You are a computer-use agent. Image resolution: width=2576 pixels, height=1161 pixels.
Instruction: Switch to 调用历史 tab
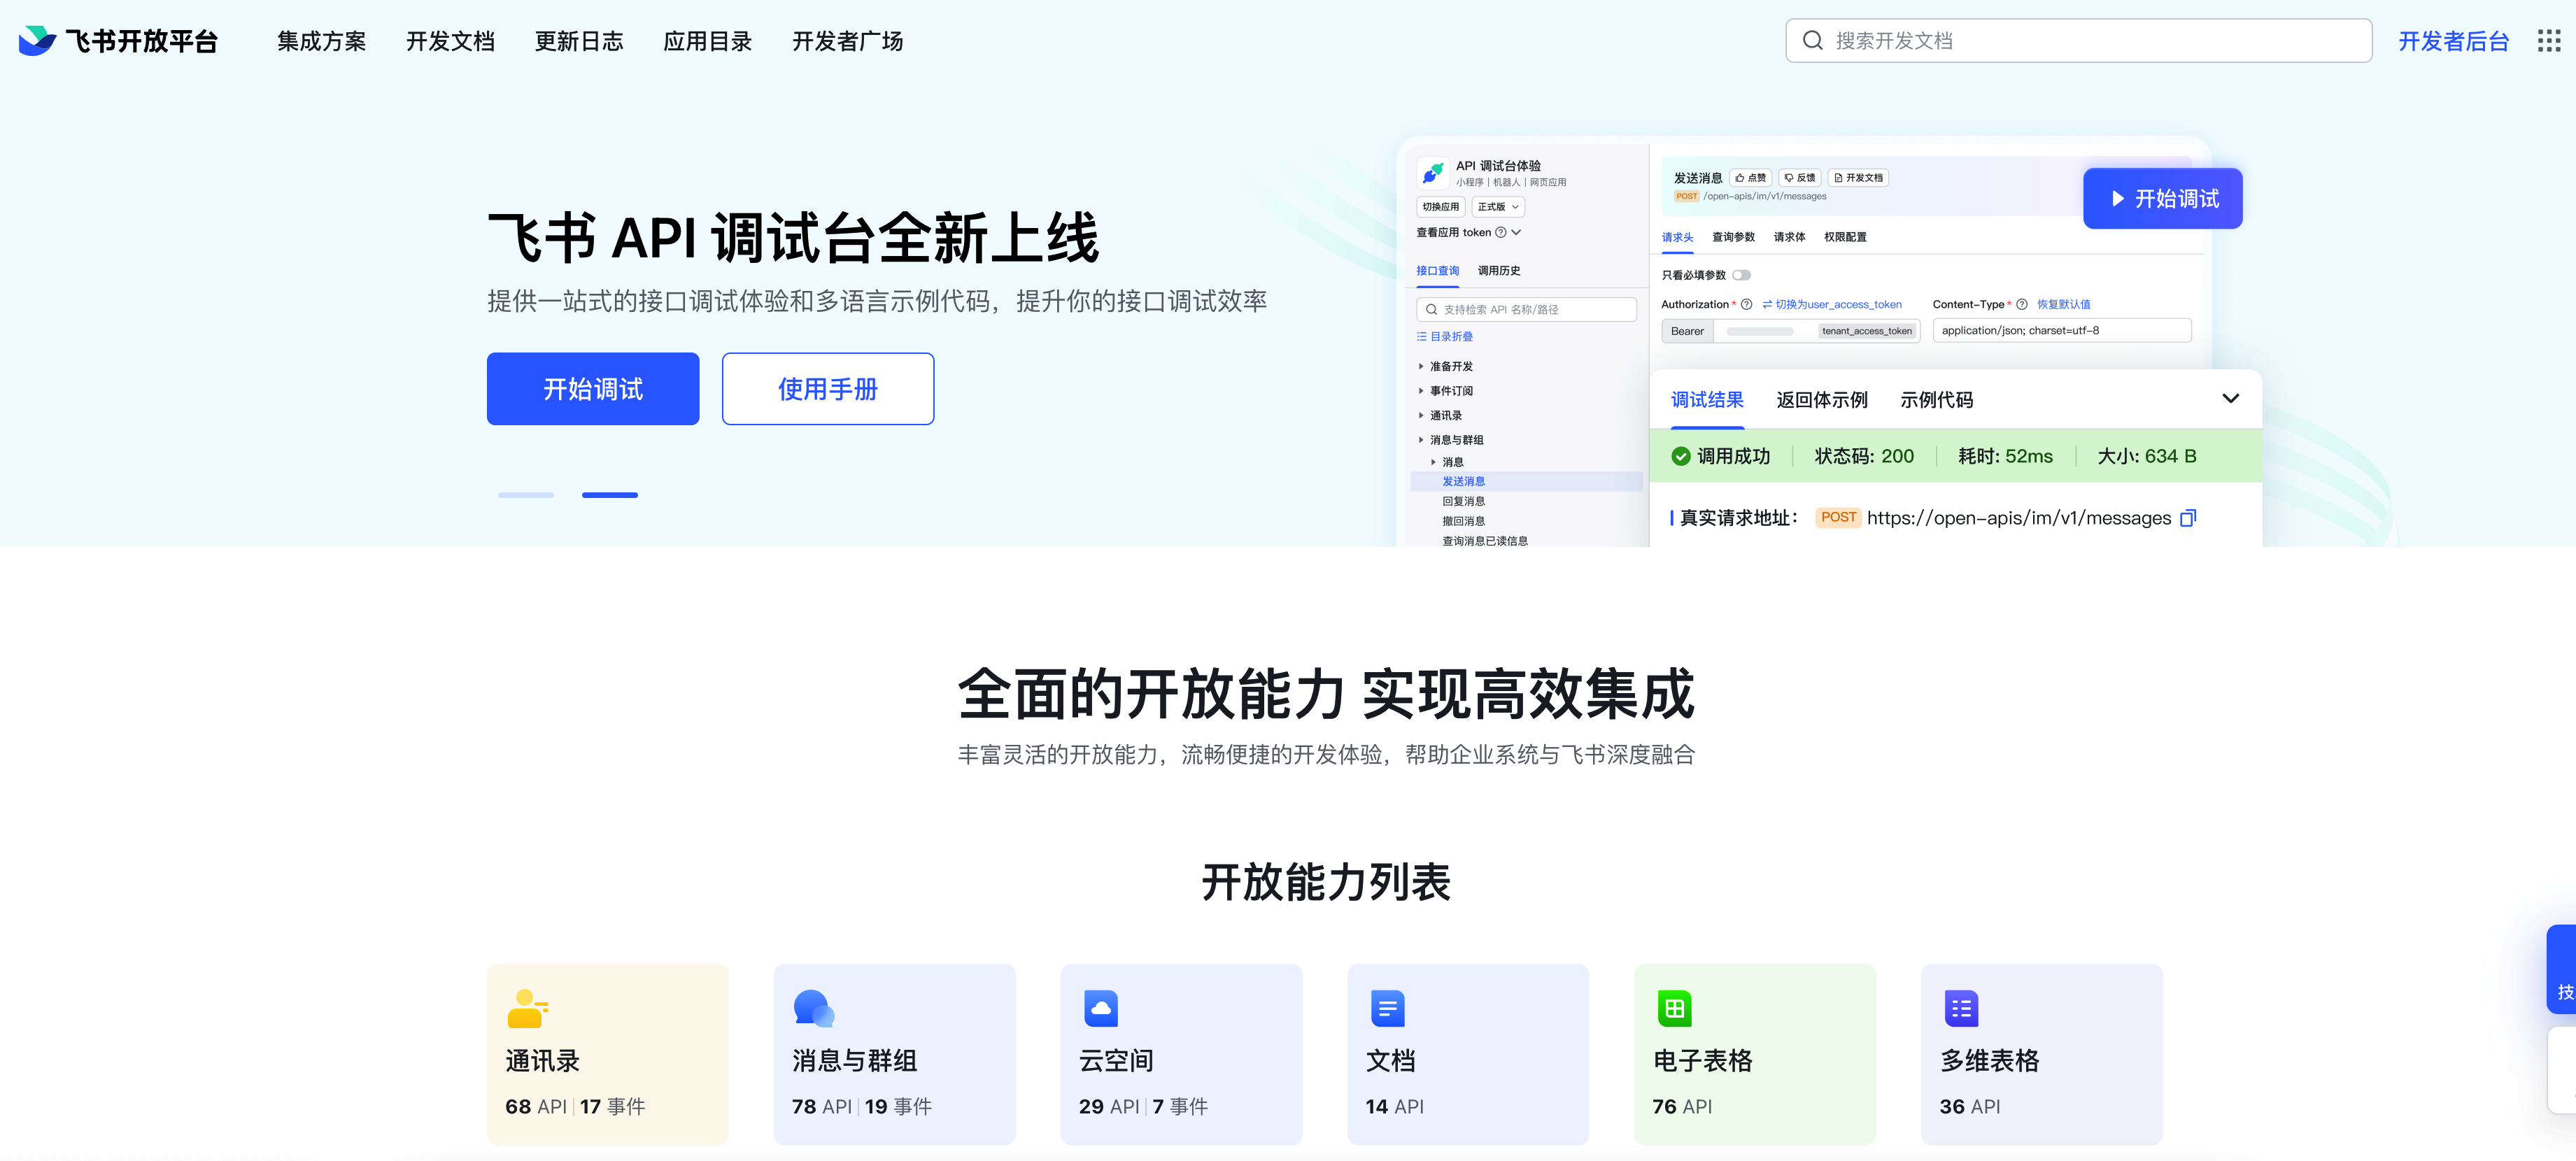[1499, 271]
